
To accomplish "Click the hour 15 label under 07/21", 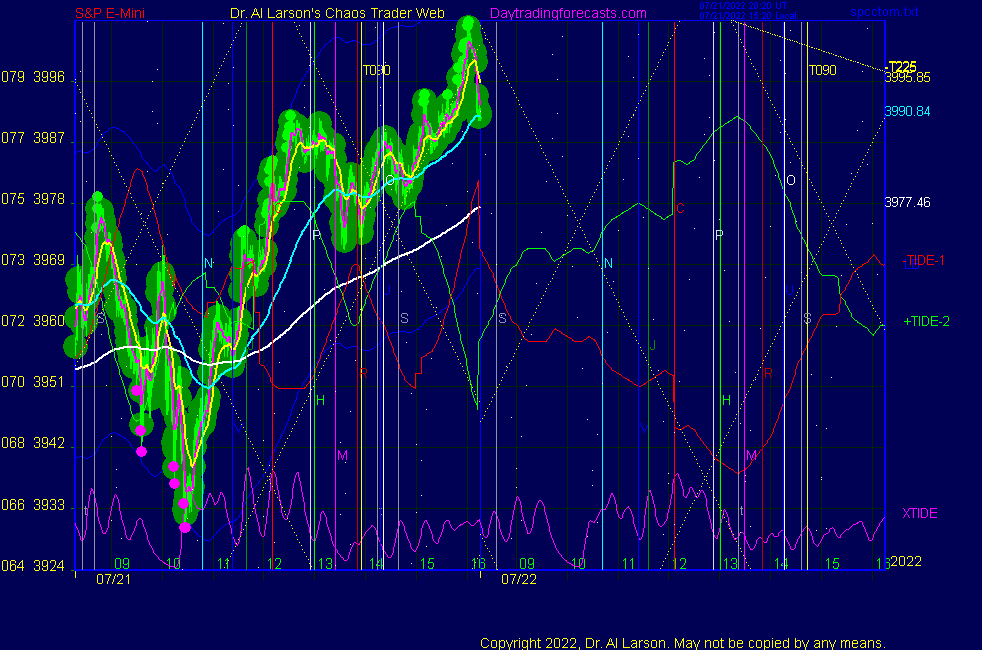I will pos(427,564).
